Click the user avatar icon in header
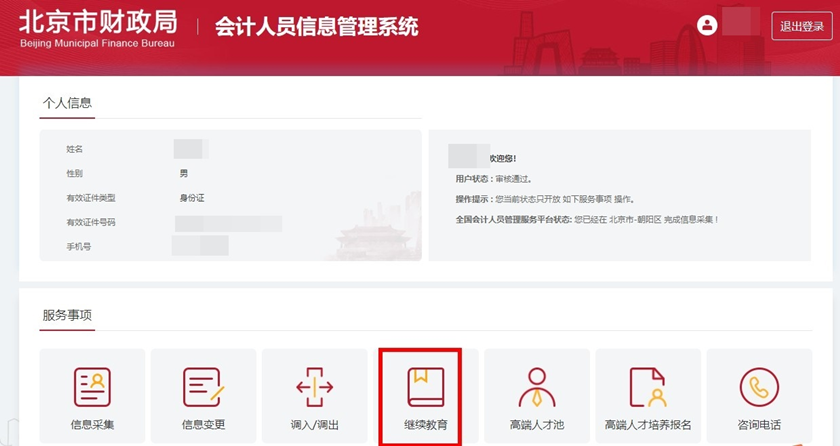This screenshot has width=840, height=446. point(708,26)
